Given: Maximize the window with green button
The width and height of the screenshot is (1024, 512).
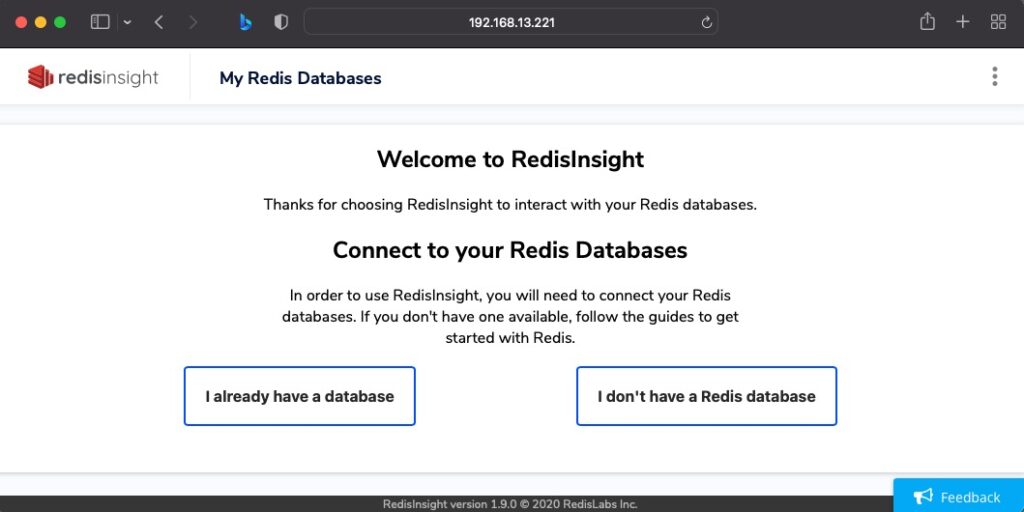Looking at the screenshot, I should click(x=60, y=22).
